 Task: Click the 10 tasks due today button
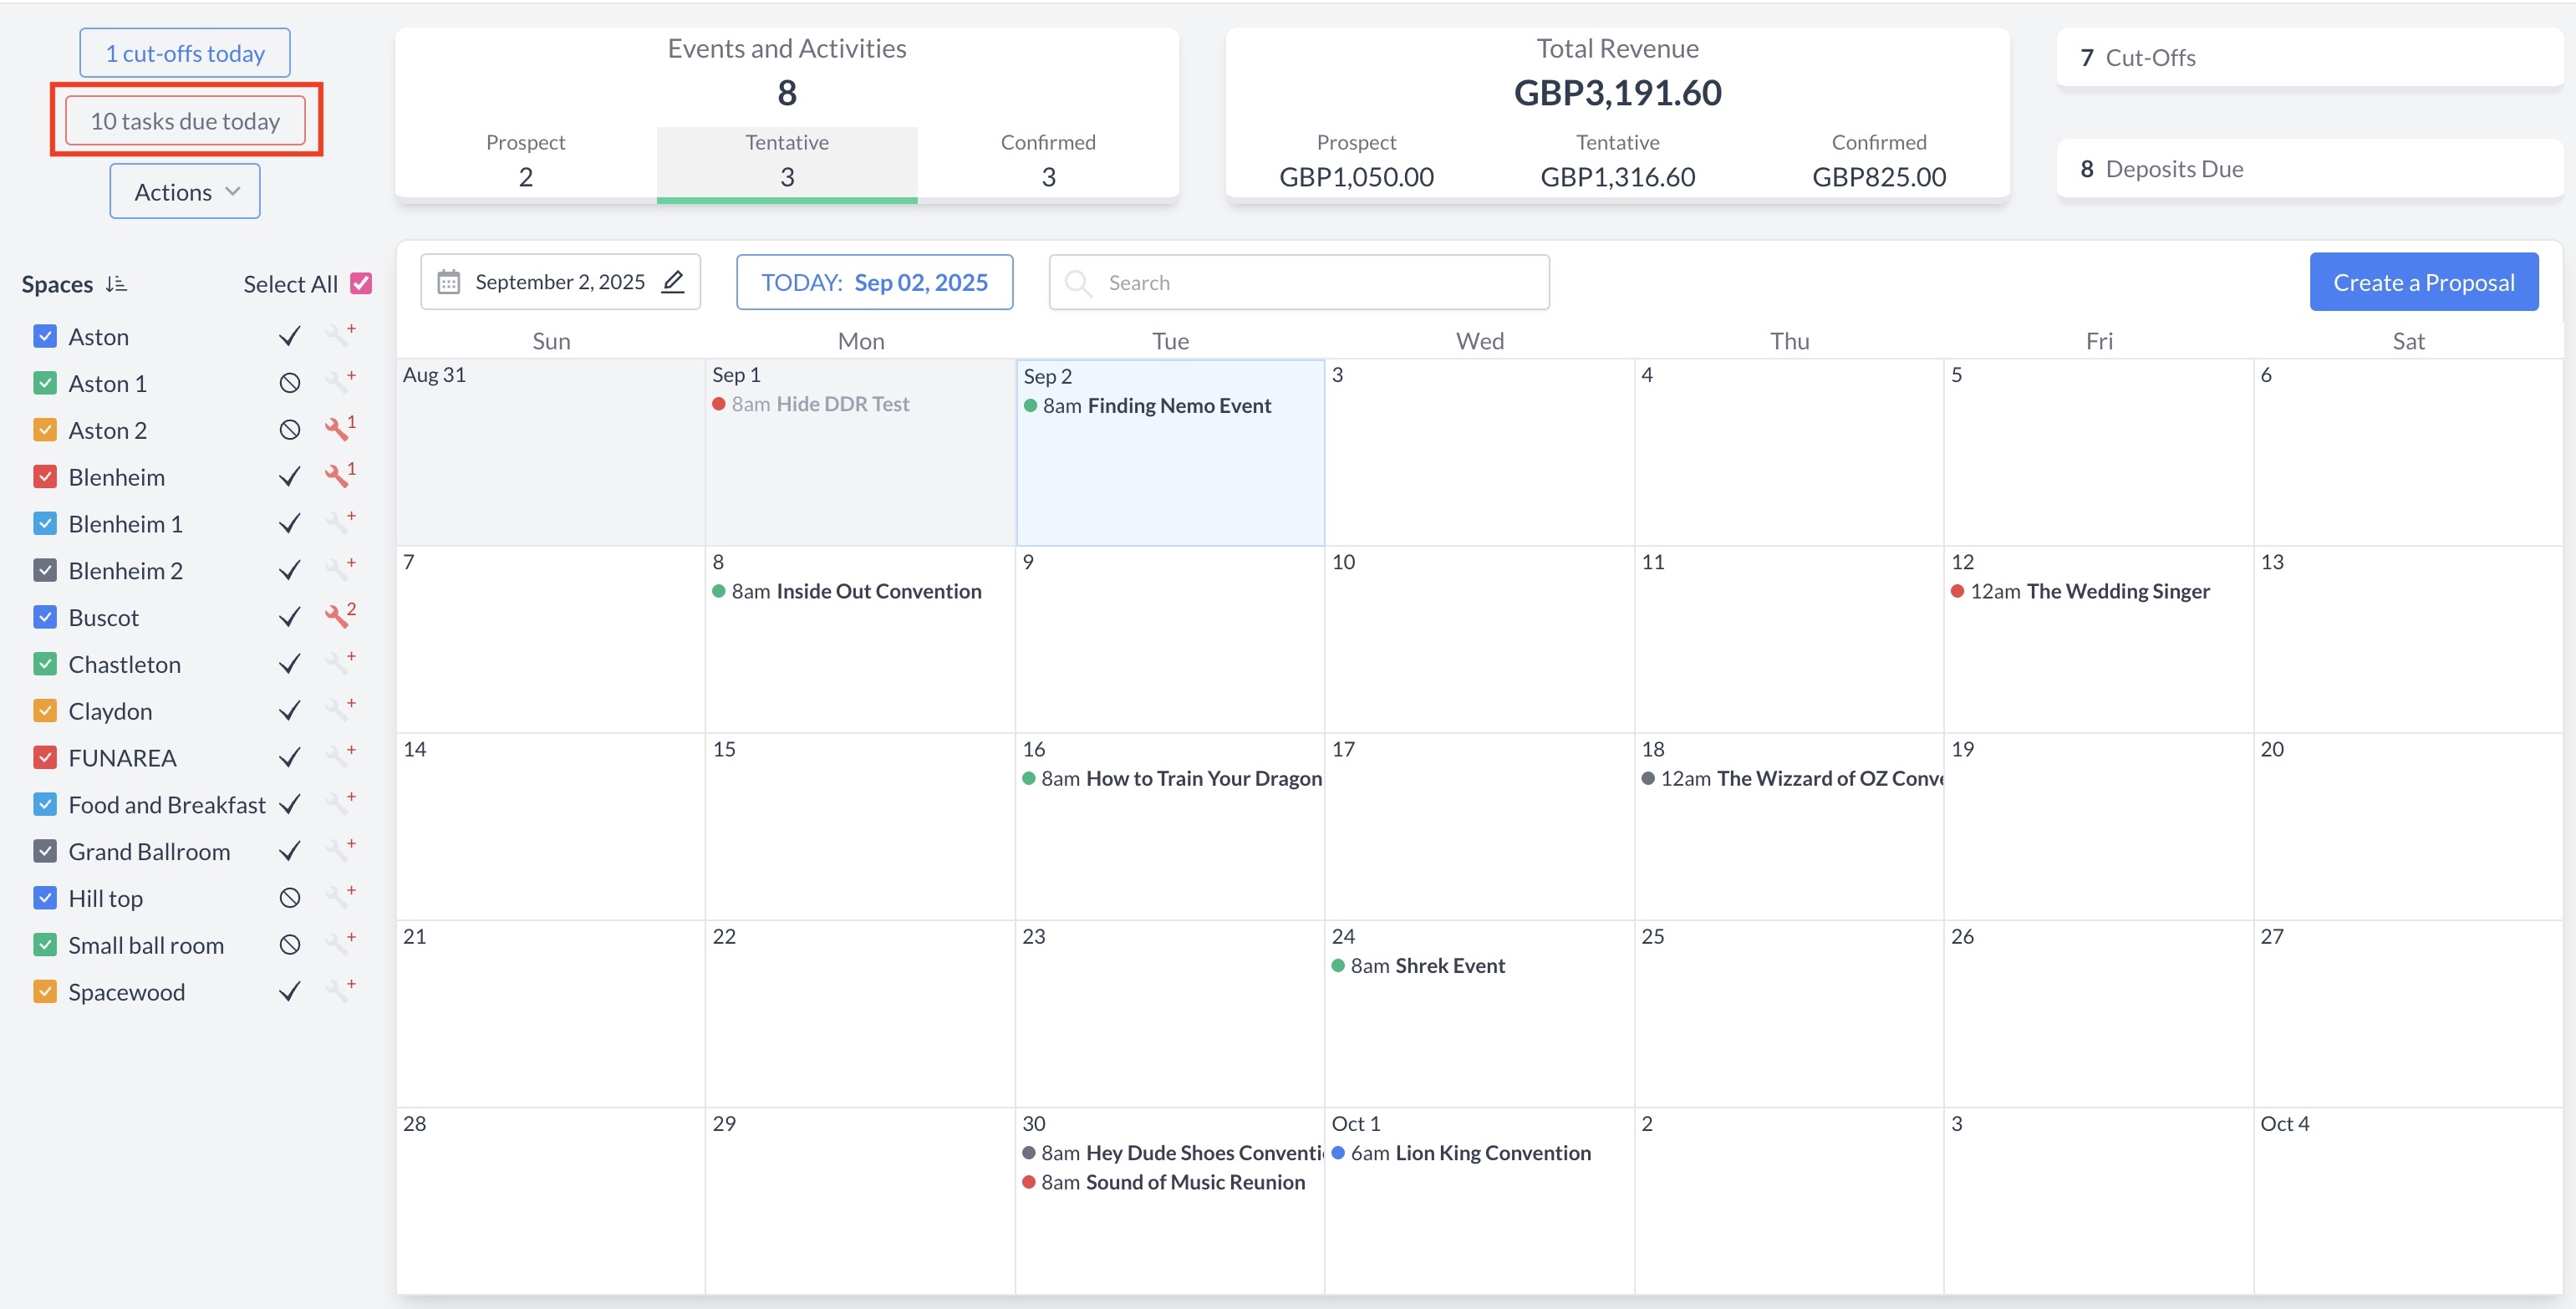(x=185, y=121)
